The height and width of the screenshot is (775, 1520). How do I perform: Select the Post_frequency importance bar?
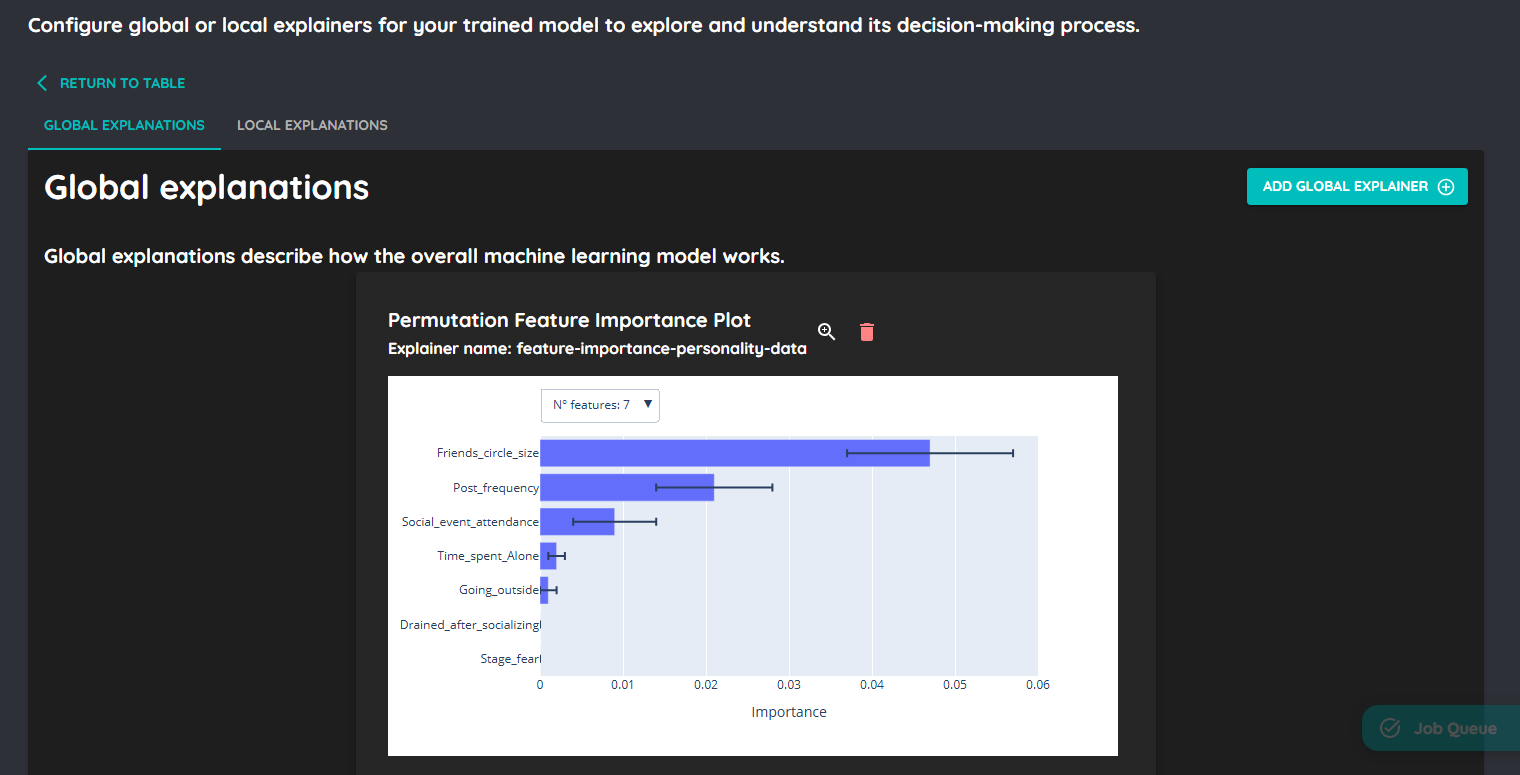pyautogui.click(x=626, y=487)
